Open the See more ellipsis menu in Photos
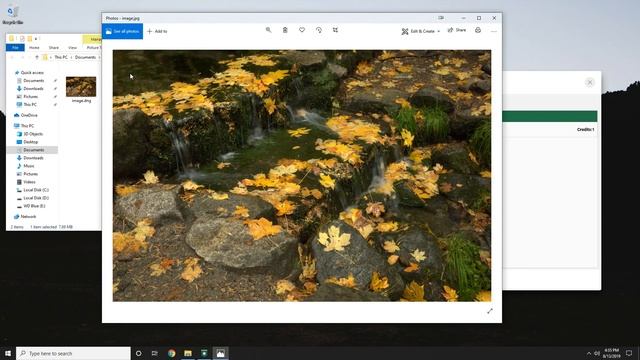The image size is (640, 360). 494,31
